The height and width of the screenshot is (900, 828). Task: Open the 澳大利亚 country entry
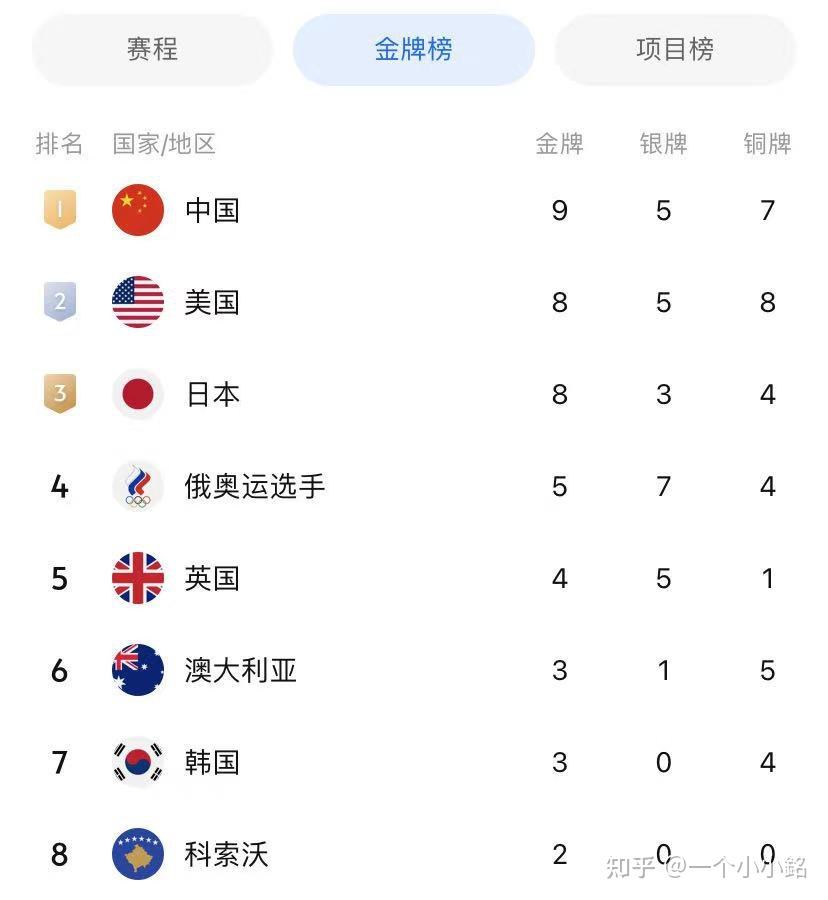click(240, 670)
